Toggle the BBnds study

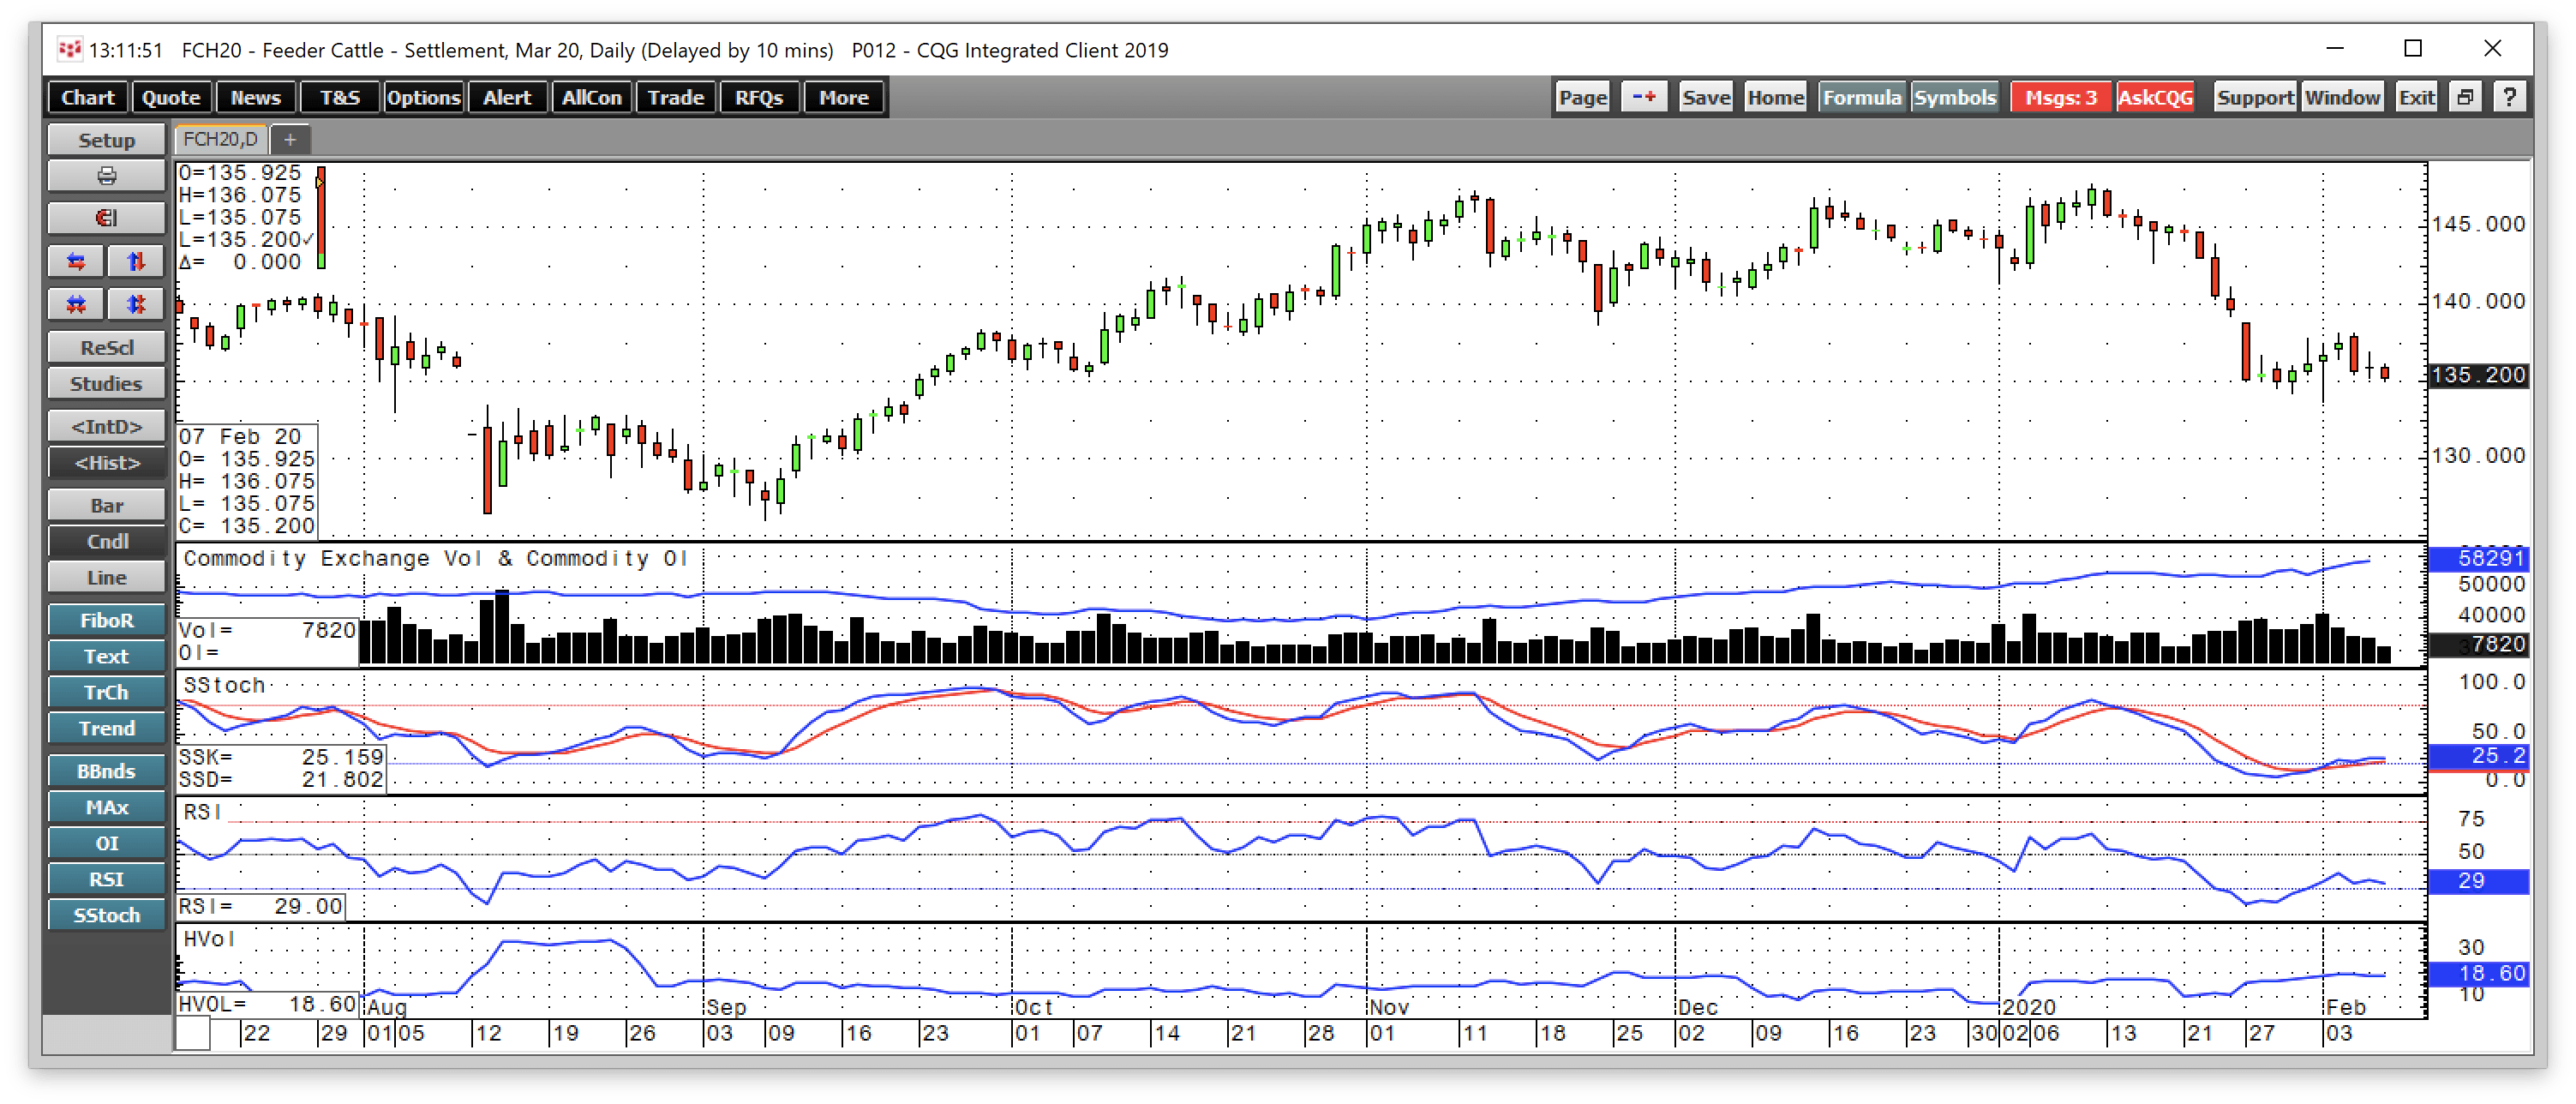106,771
